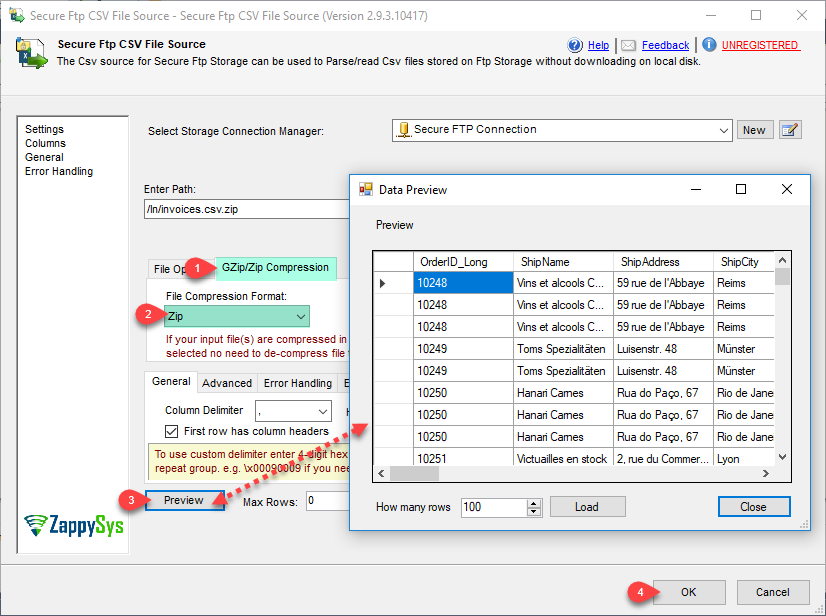826x616 pixels.
Task: Click the ShipAddress column header
Action: click(664, 262)
